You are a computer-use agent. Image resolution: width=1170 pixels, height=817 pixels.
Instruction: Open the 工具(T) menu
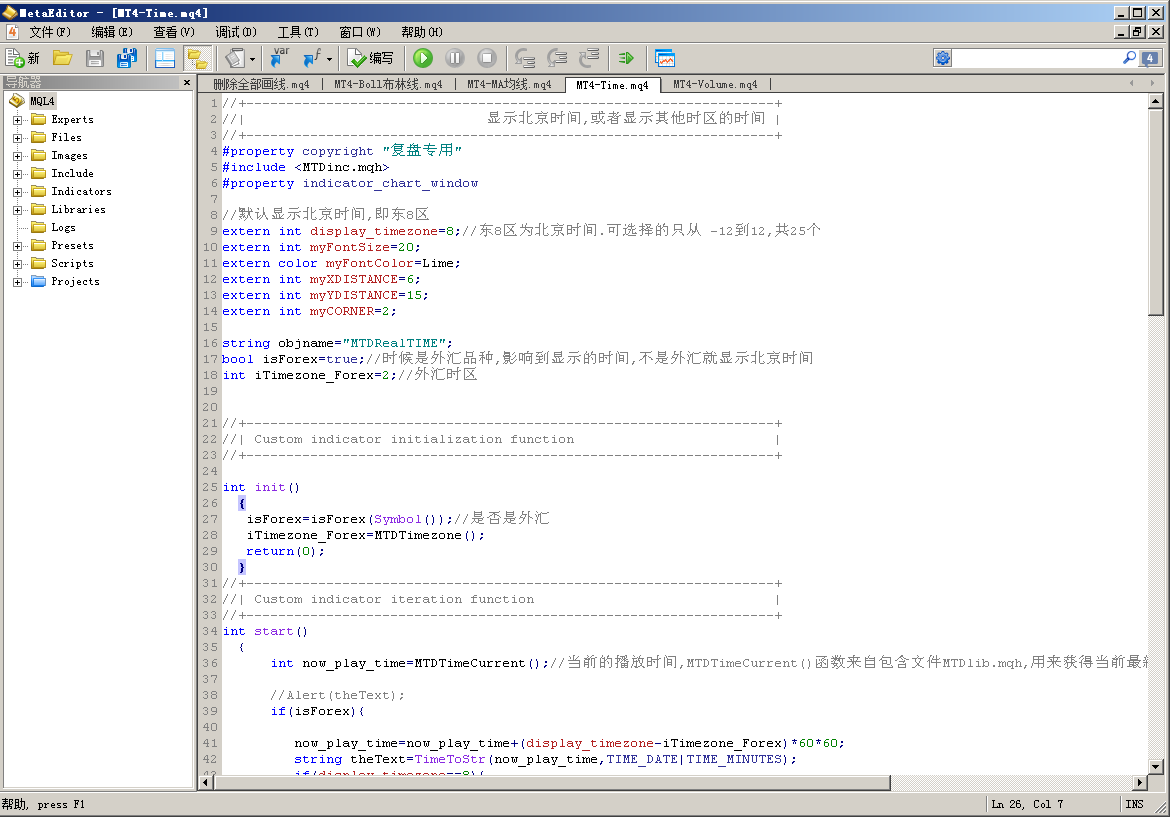point(298,32)
